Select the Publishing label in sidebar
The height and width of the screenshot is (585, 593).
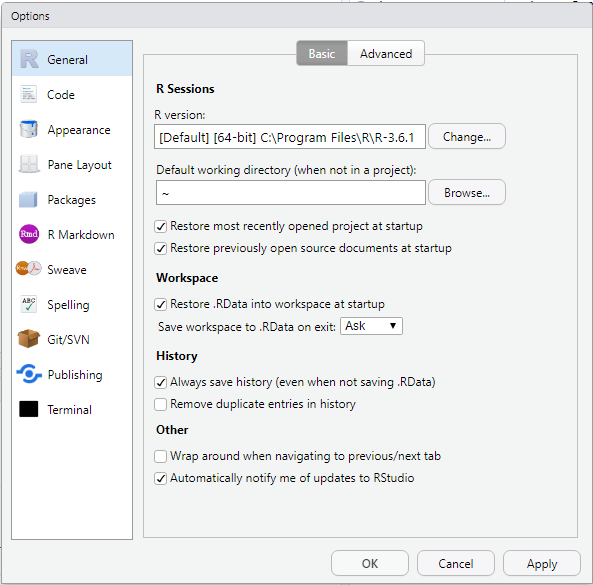[x=75, y=375]
